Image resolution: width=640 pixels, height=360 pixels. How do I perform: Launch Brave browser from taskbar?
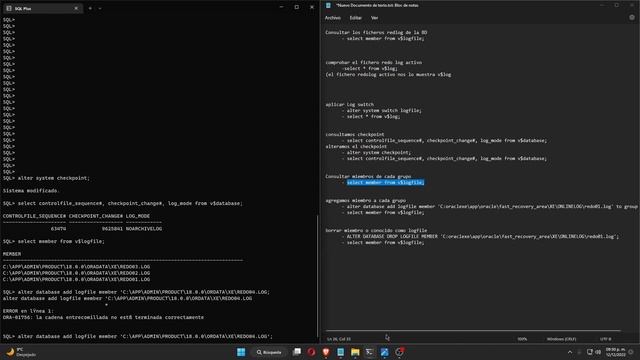point(326,352)
